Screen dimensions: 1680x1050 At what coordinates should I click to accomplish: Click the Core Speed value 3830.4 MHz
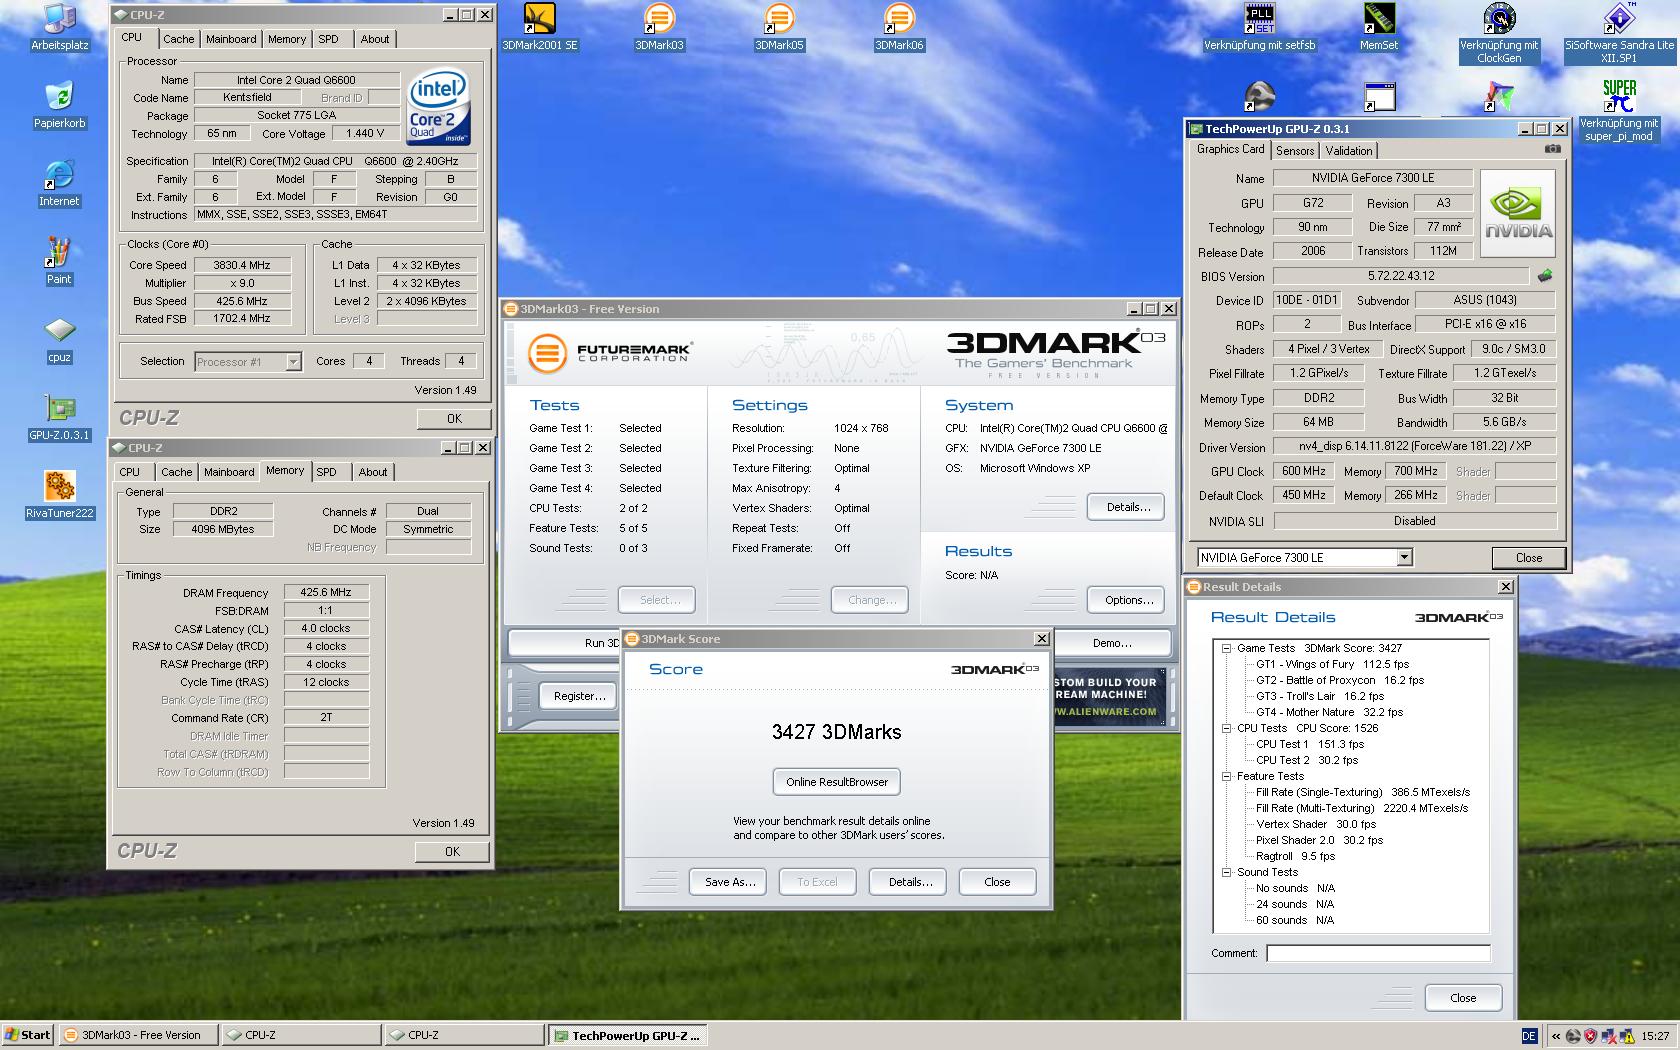tap(241, 265)
